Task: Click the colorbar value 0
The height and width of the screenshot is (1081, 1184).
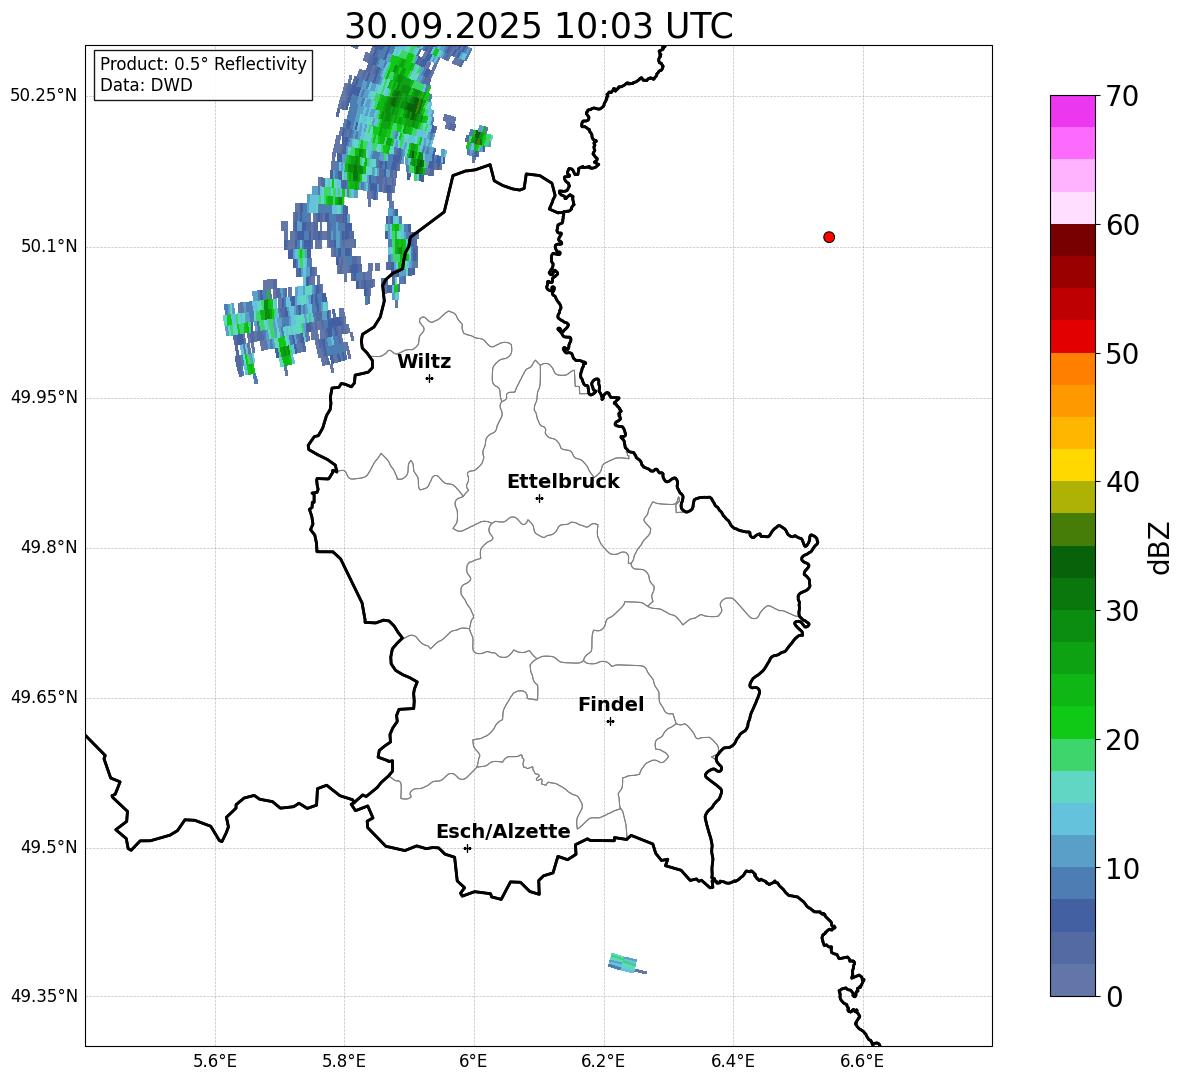Action: 1114,997
